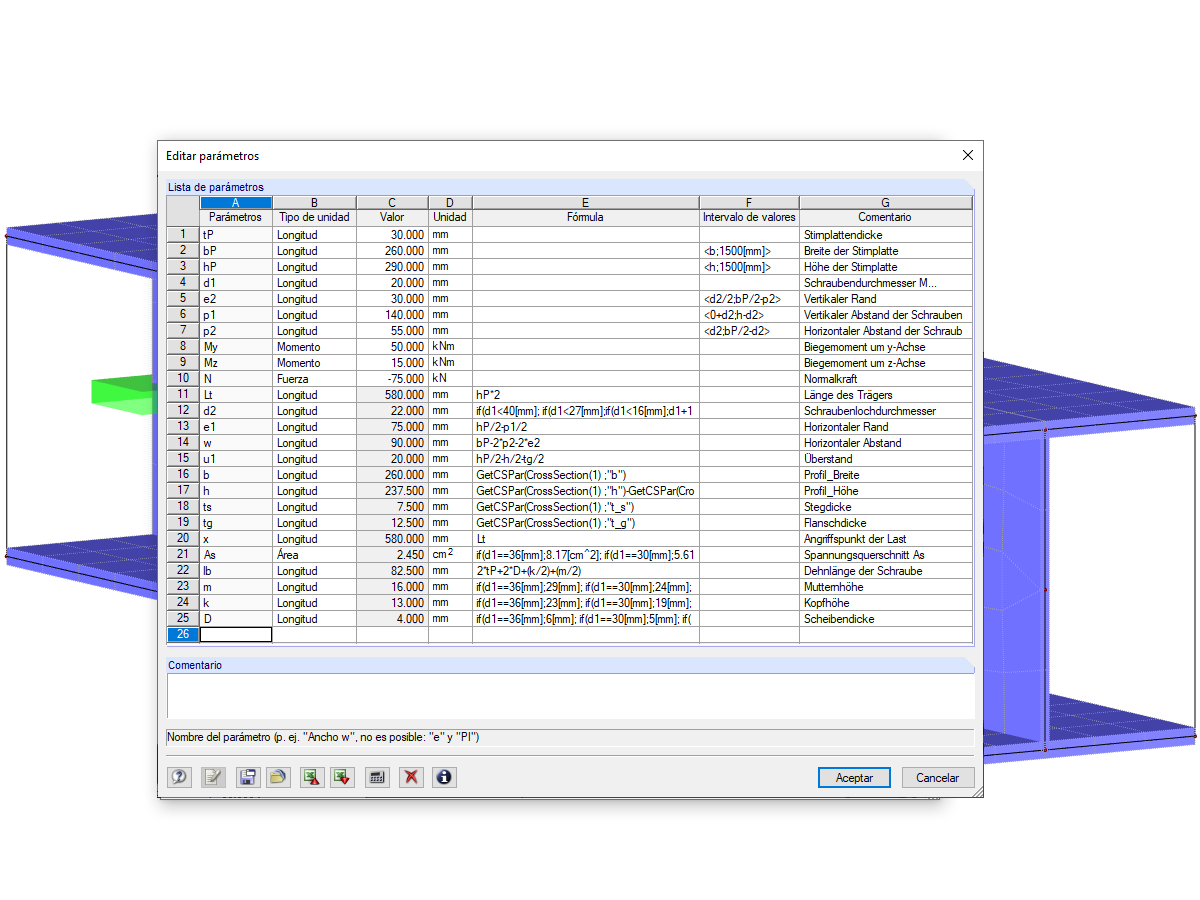Confirm with the Aceptar button
Image resolution: width=1200 pixels, height=900 pixels.
click(854, 778)
